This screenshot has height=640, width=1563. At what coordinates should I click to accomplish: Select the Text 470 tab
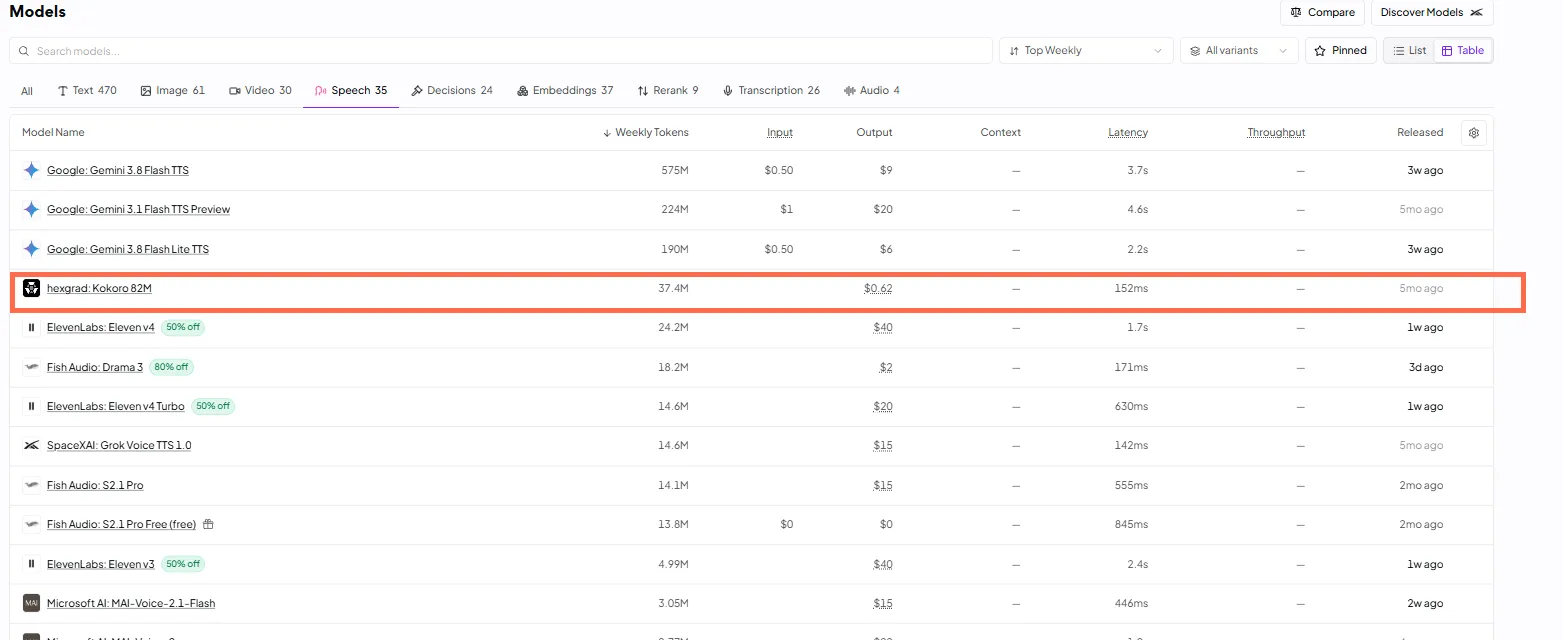click(x=87, y=90)
